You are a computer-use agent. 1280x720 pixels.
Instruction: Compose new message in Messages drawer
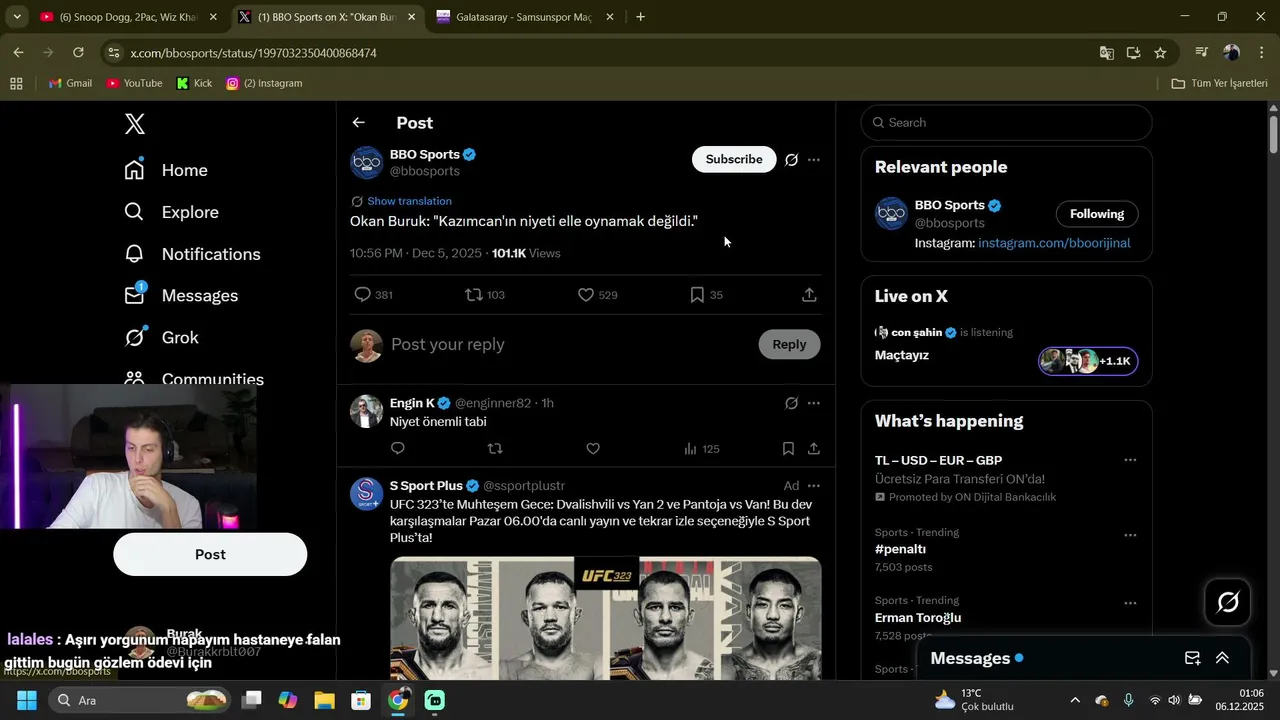click(1192, 658)
